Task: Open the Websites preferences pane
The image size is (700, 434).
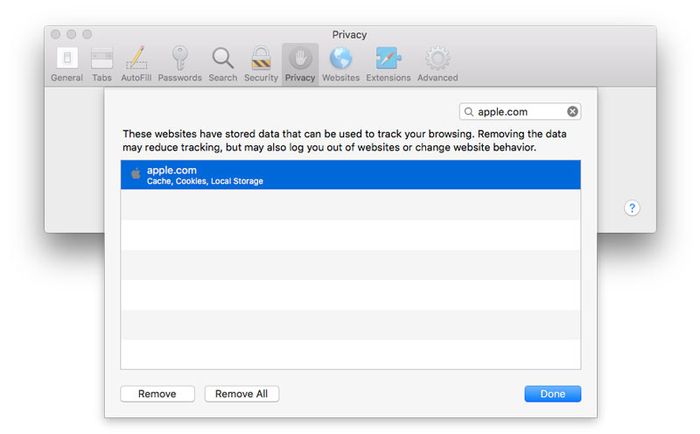Action: click(341, 64)
